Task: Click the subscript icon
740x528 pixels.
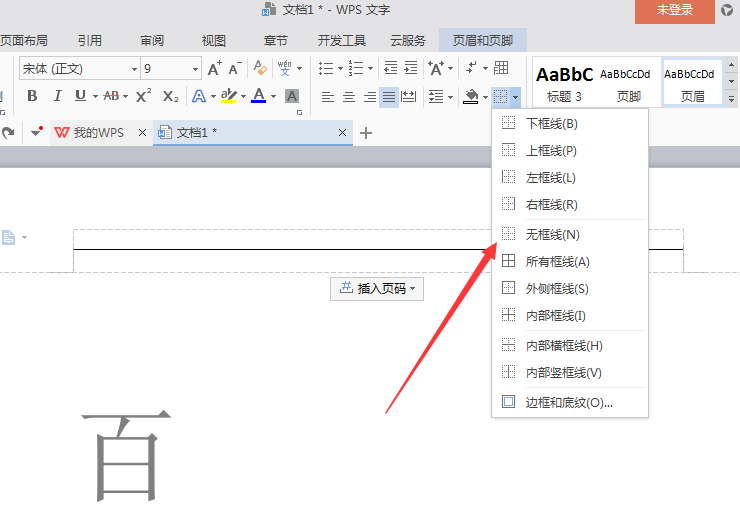Action: 170,96
